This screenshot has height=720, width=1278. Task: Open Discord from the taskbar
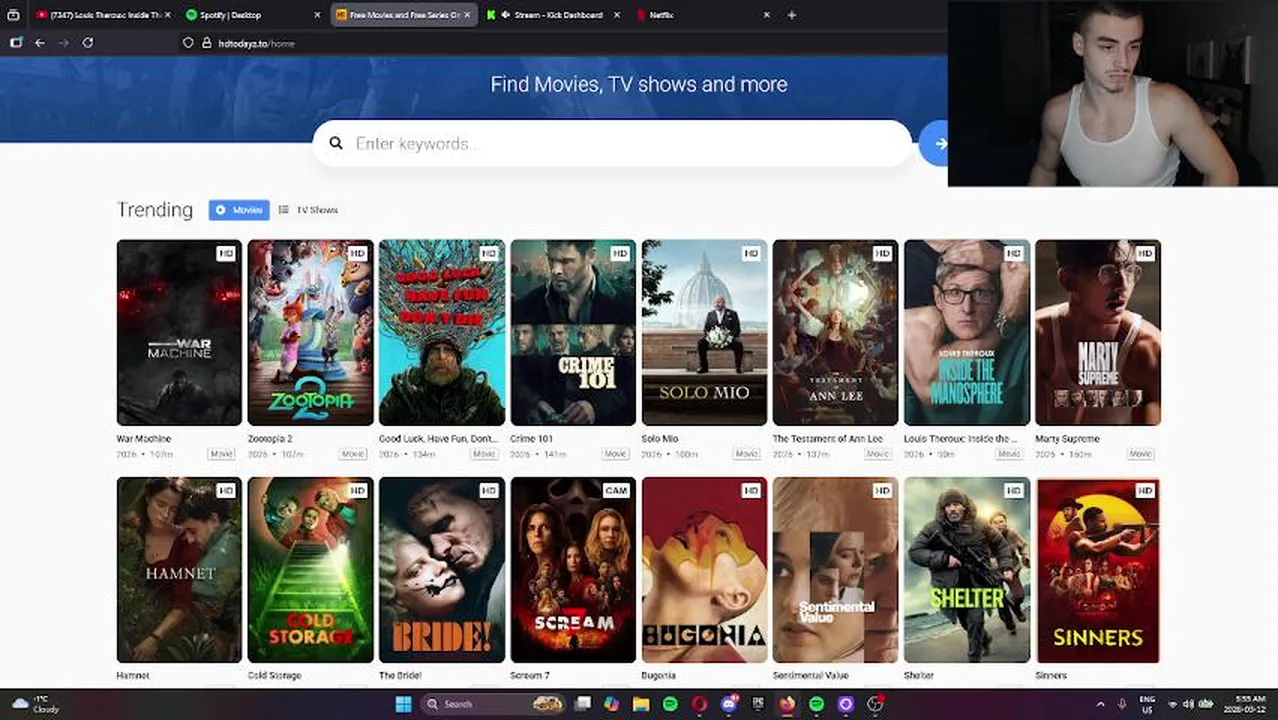click(729, 704)
